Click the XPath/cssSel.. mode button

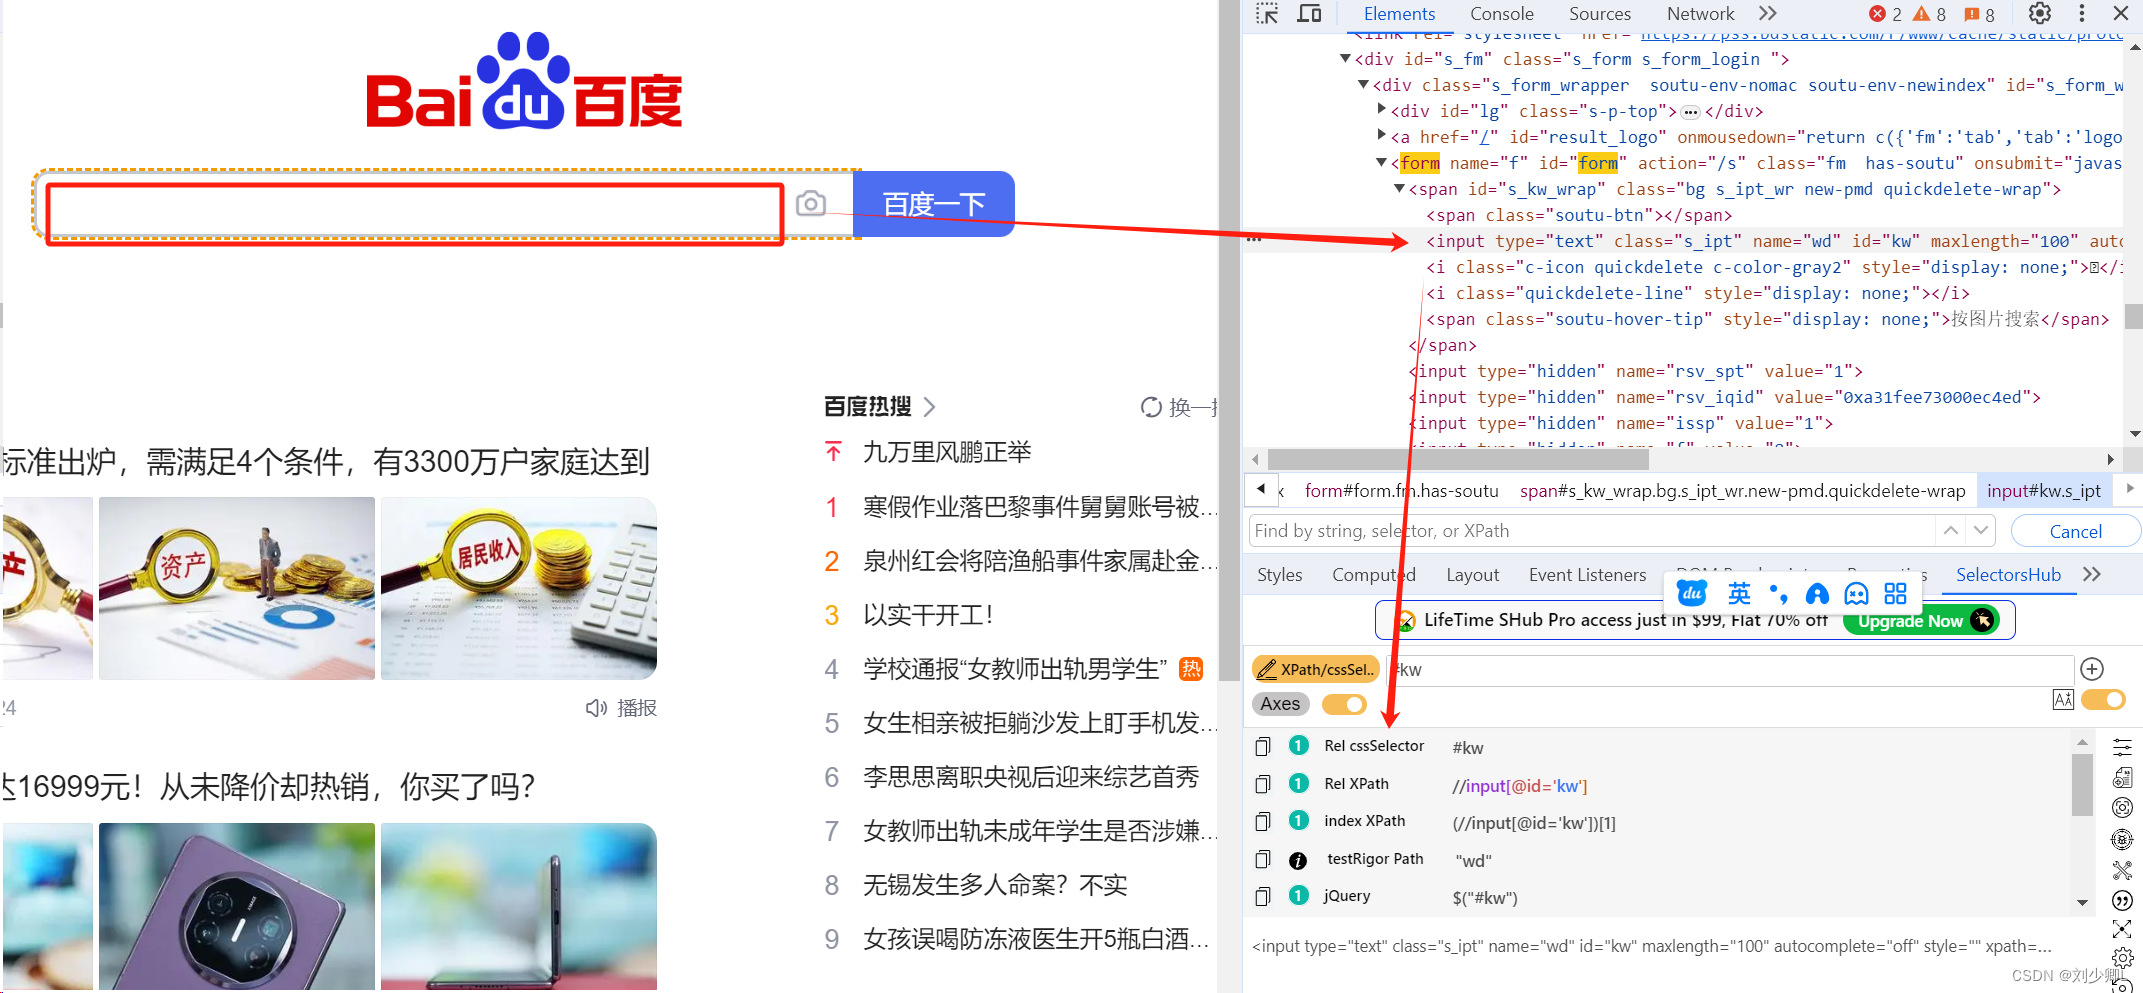1315,669
